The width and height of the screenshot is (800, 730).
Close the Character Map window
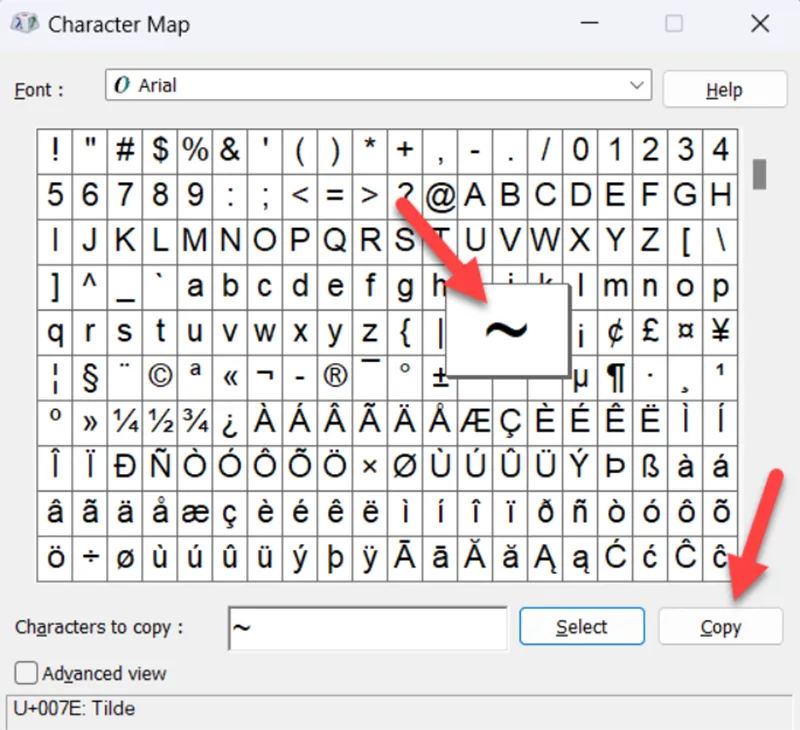tap(760, 23)
